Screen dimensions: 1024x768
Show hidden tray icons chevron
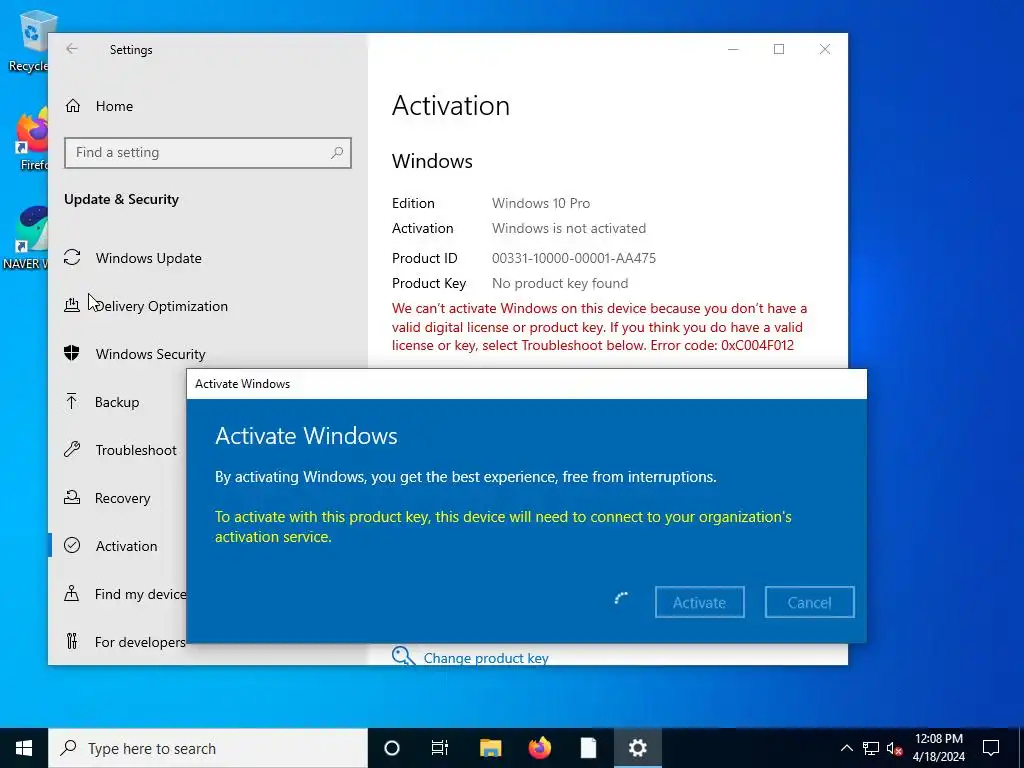(x=846, y=748)
